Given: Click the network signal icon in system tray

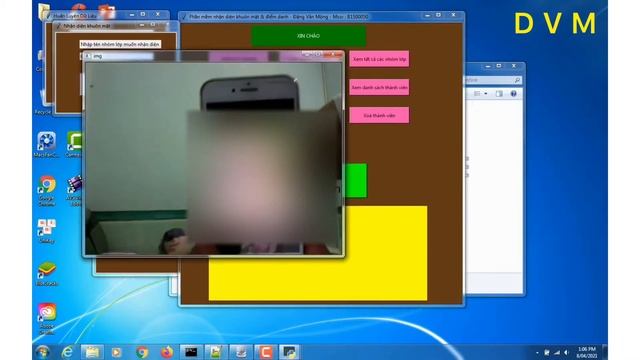Looking at the screenshot, I should [556, 352].
